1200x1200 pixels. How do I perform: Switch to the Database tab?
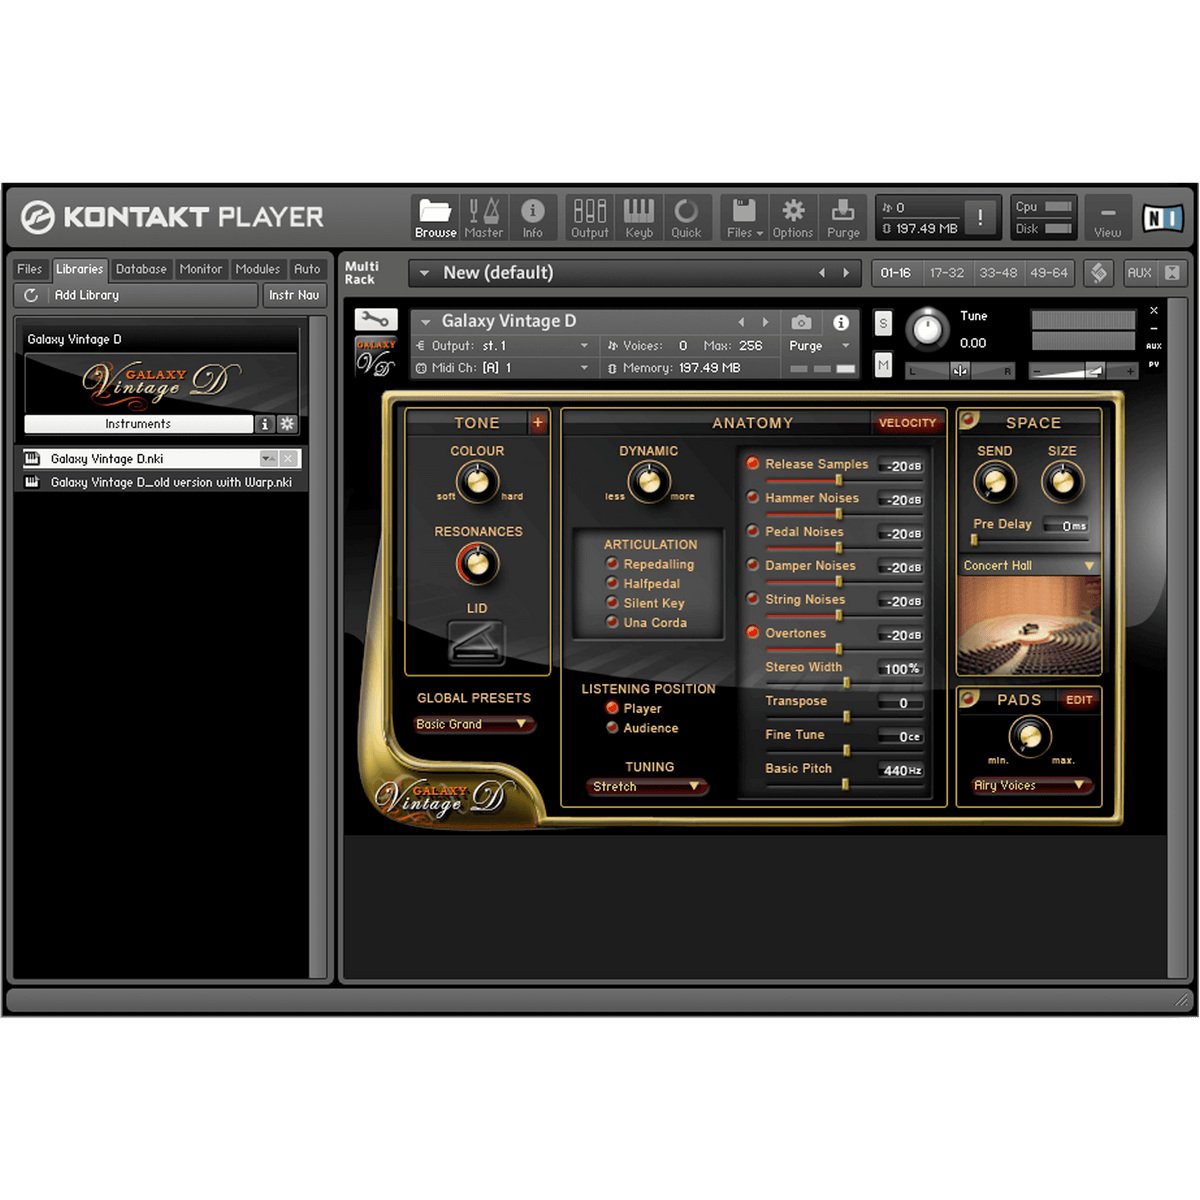click(x=141, y=269)
